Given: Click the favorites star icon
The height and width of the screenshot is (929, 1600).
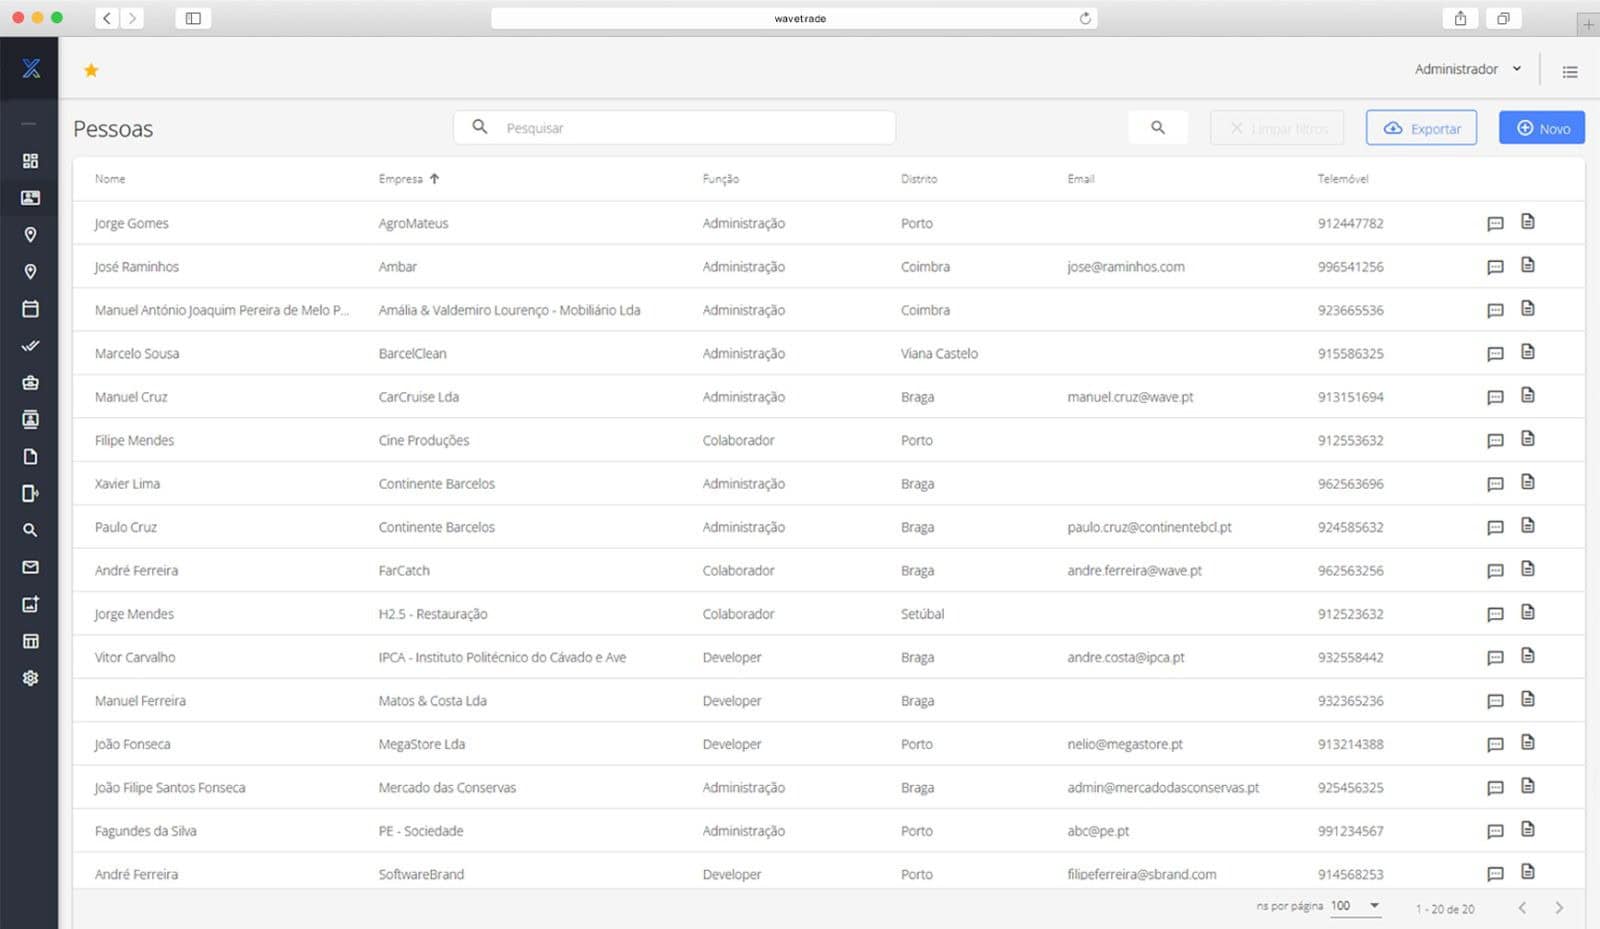Looking at the screenshot, I should tap(91, 70).
